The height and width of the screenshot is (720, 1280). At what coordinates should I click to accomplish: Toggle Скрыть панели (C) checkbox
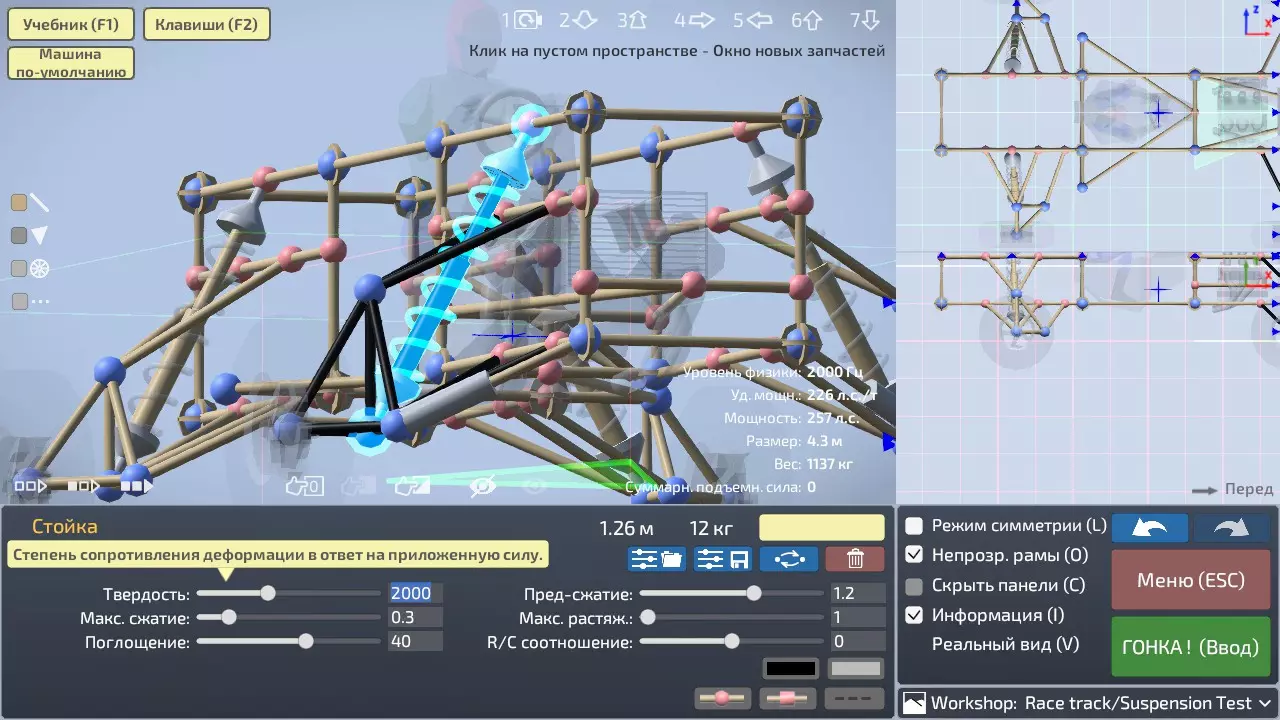pos(914,586)
